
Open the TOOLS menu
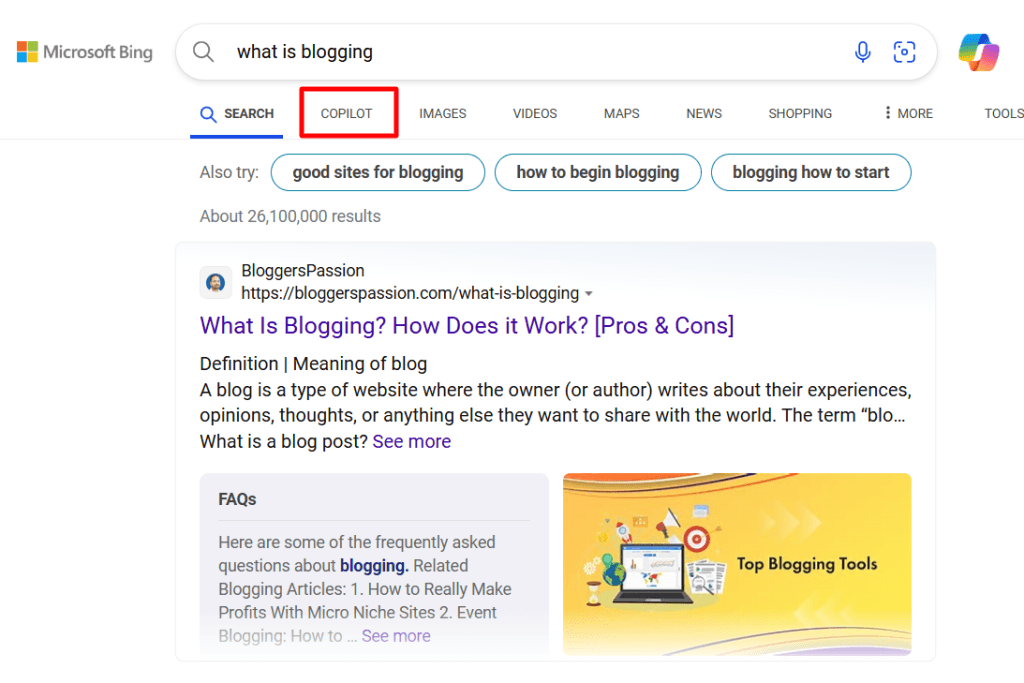point(1002,113)
